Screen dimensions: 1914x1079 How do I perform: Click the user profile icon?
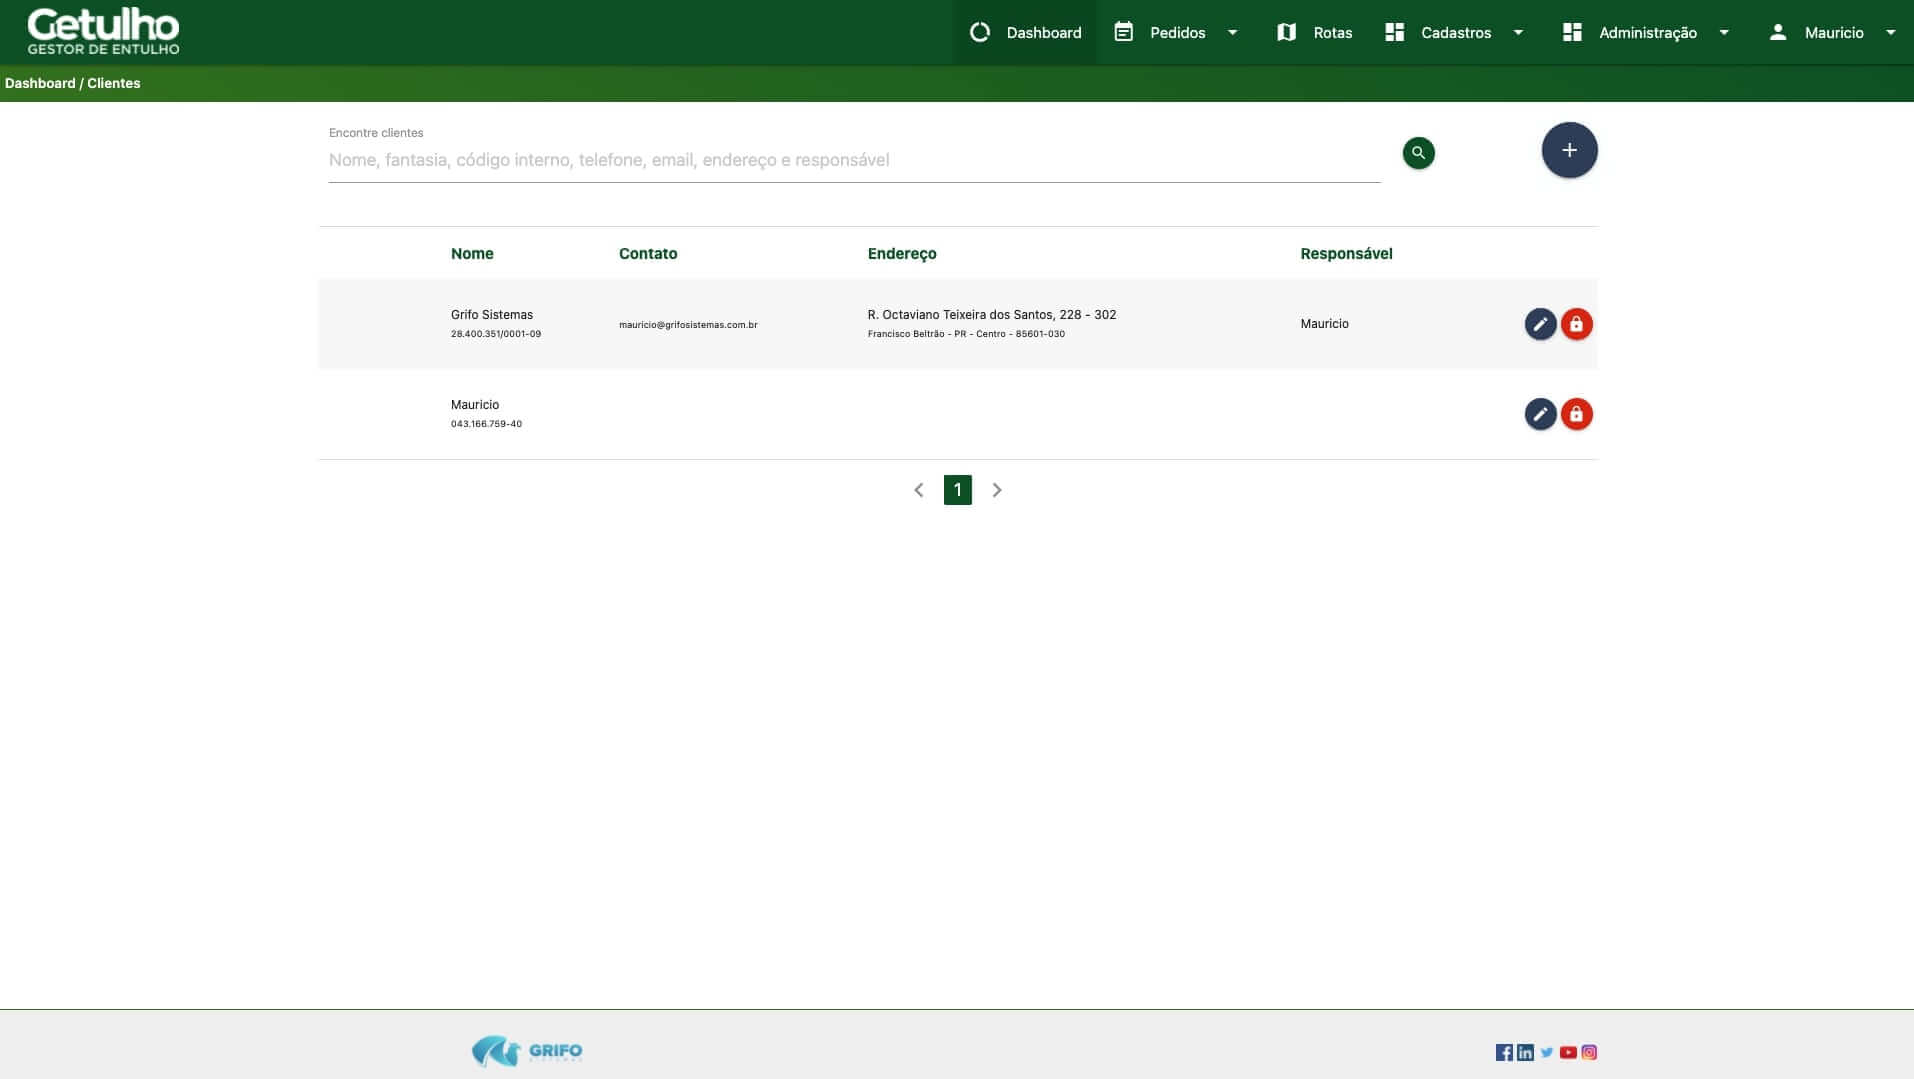click(1778, 32)
